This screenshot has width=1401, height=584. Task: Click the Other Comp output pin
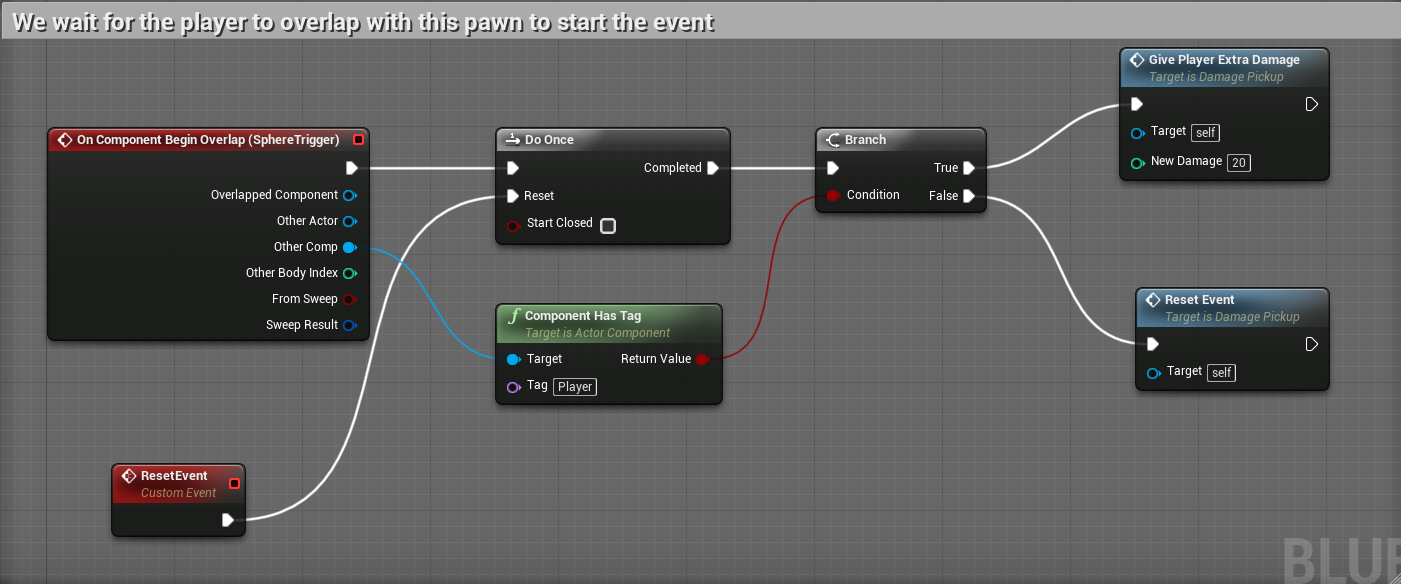tap(349, 247)
